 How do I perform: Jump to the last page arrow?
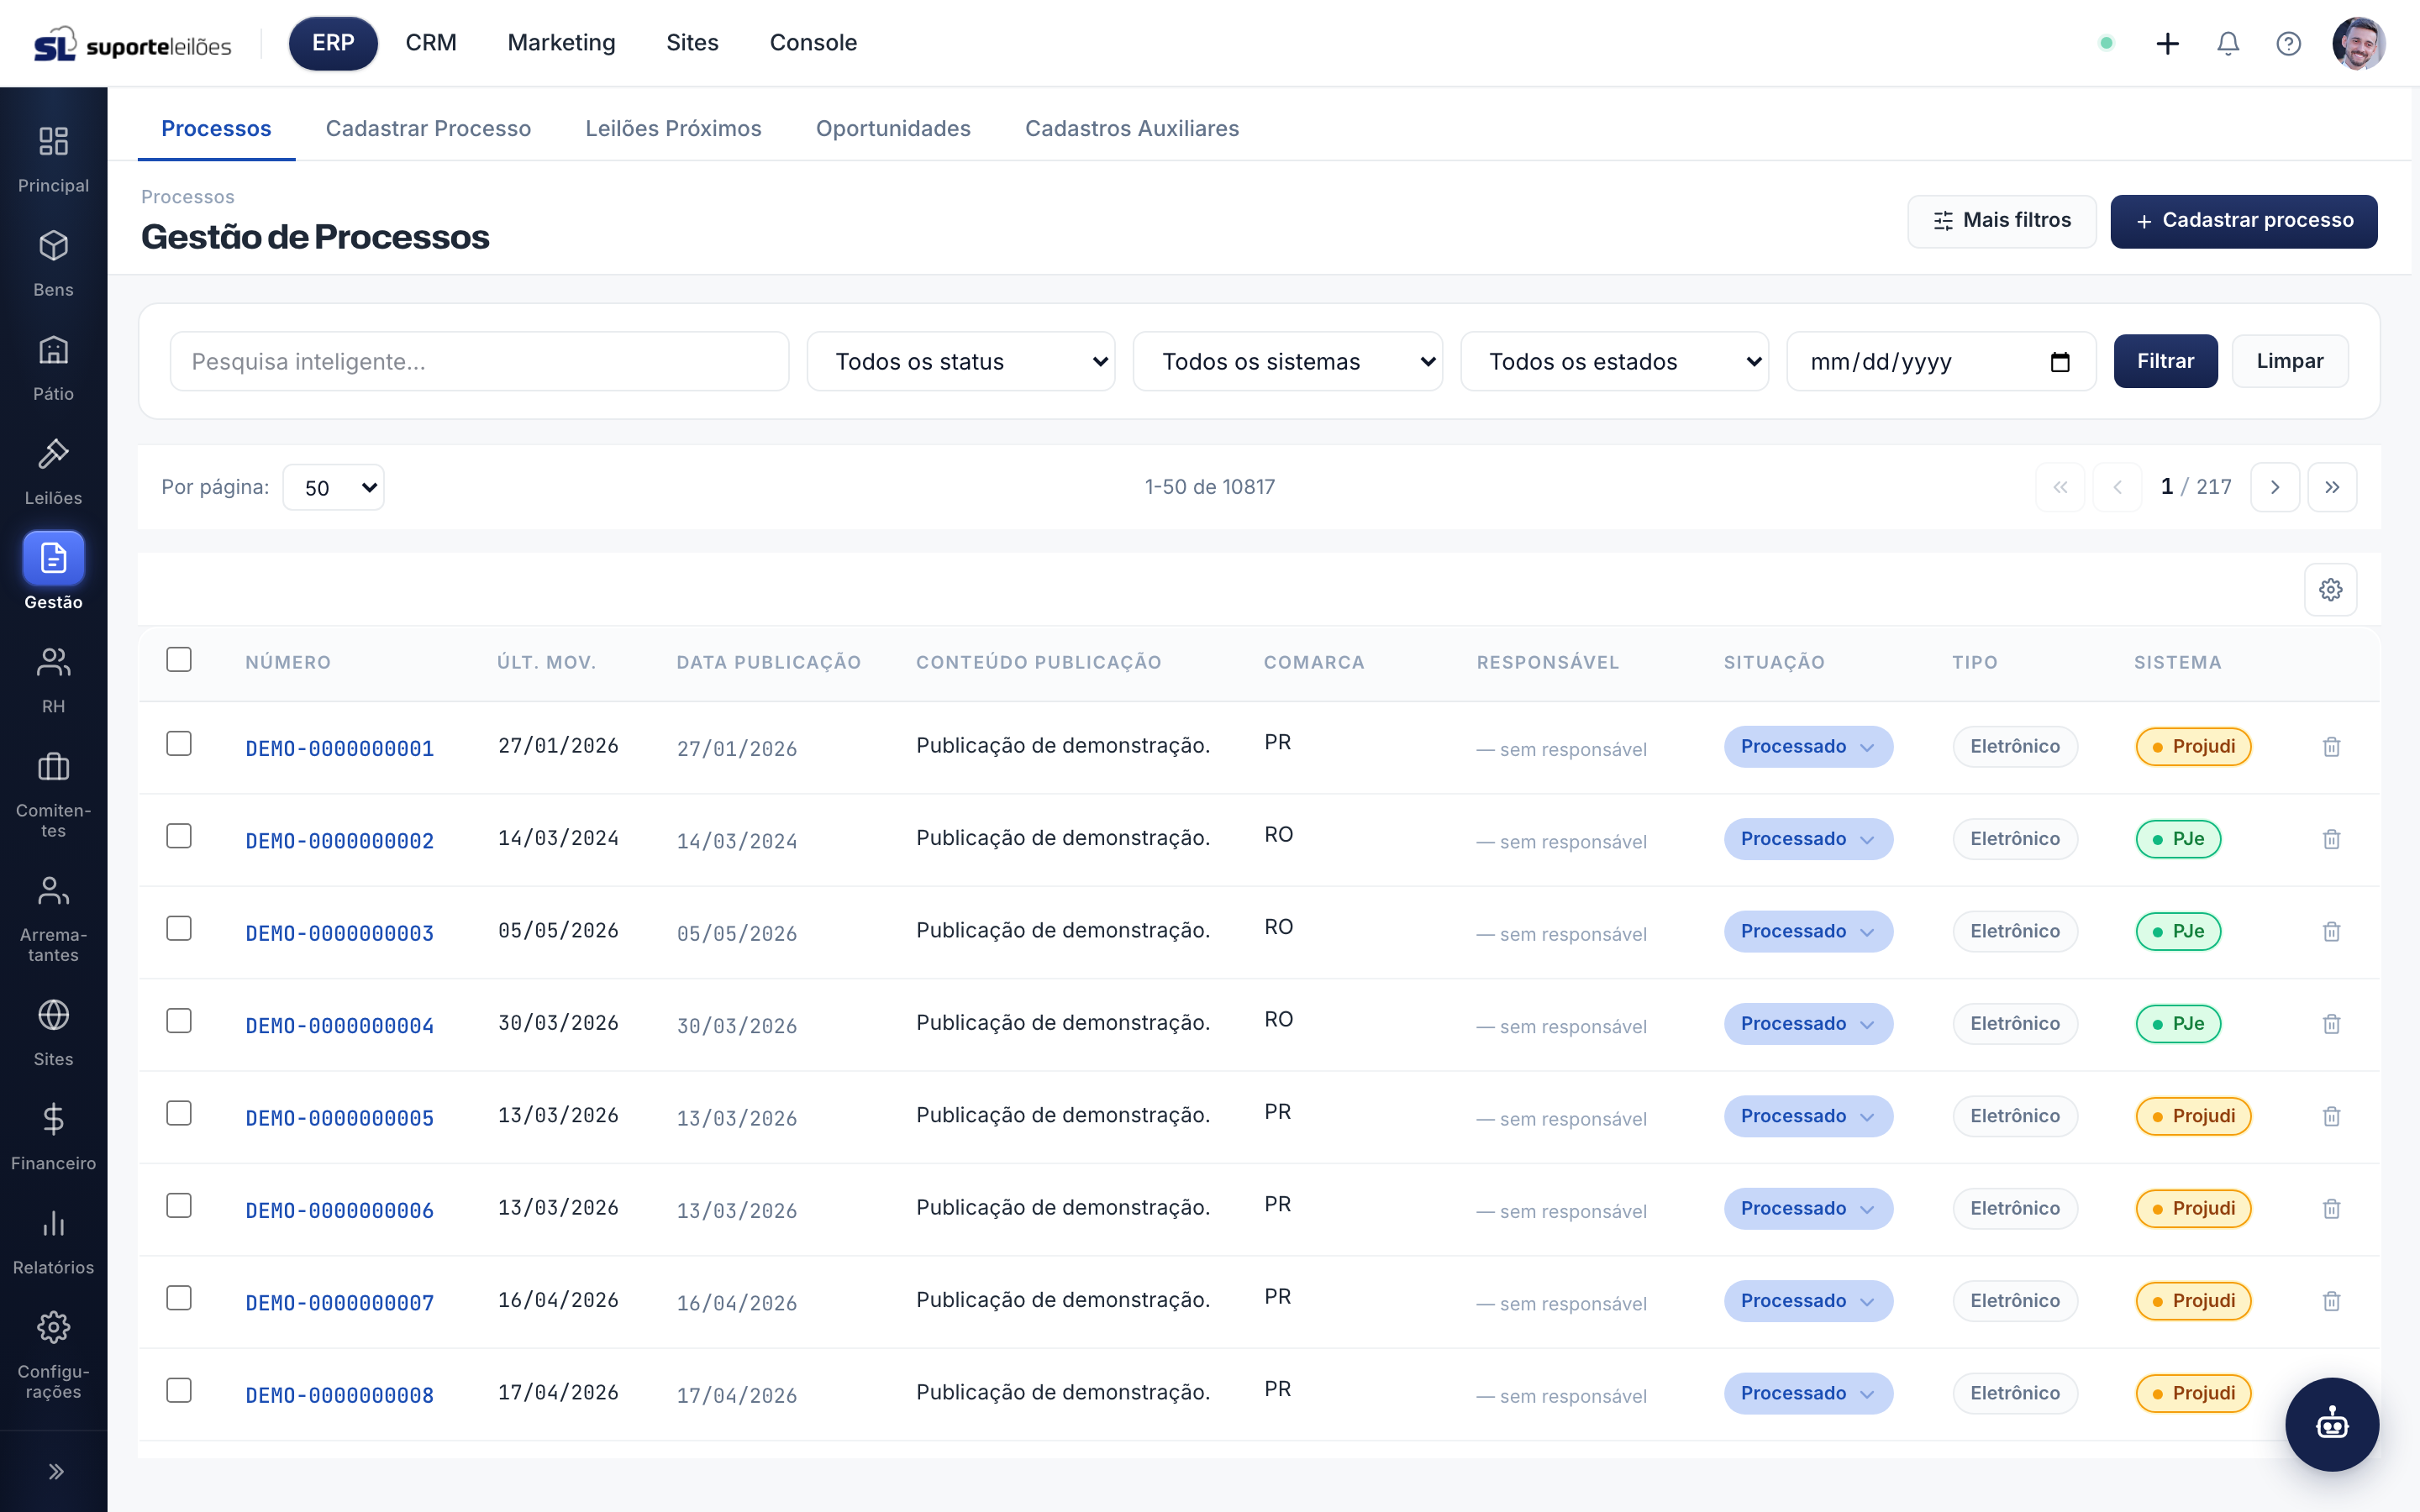tap(2332, 487)
